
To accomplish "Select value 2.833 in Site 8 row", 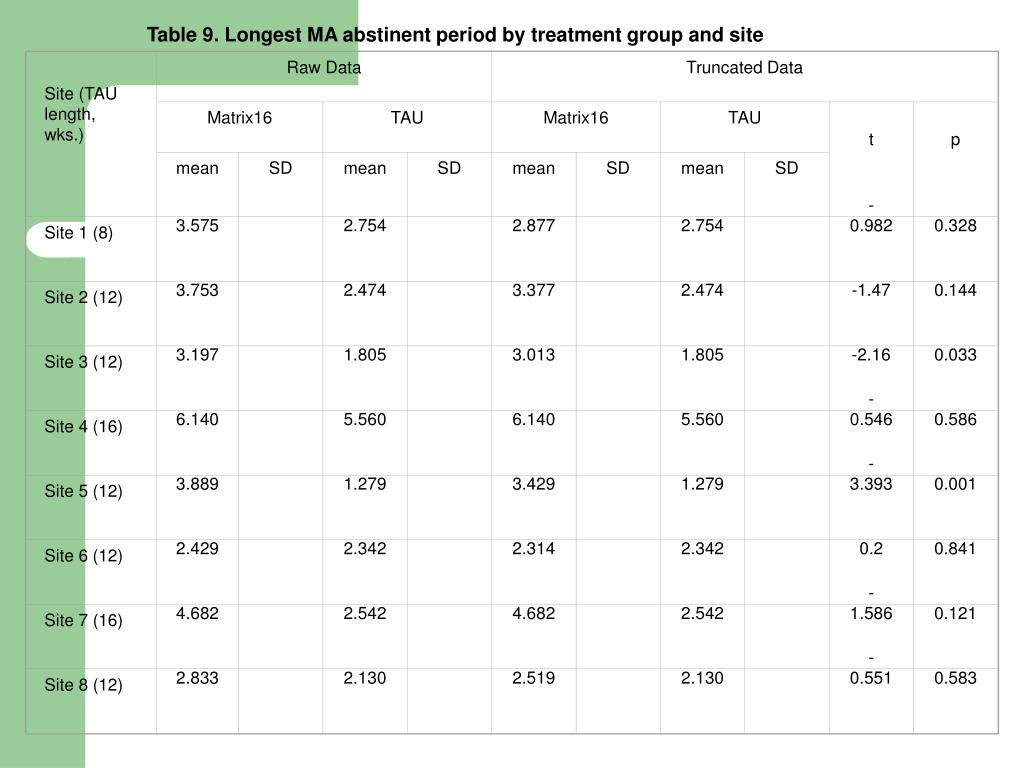I will coord(197,678).
